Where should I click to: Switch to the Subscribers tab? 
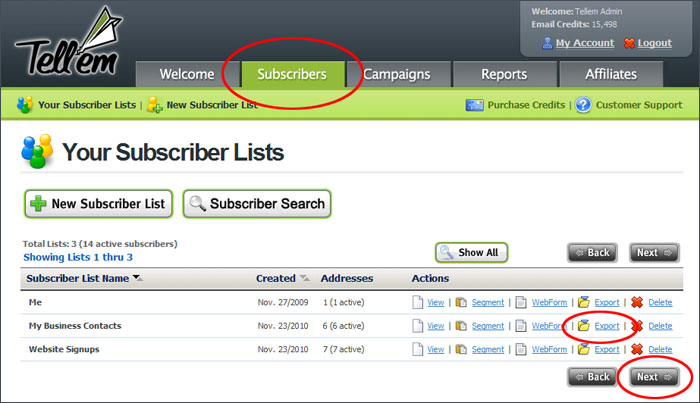tap(292, 74)
